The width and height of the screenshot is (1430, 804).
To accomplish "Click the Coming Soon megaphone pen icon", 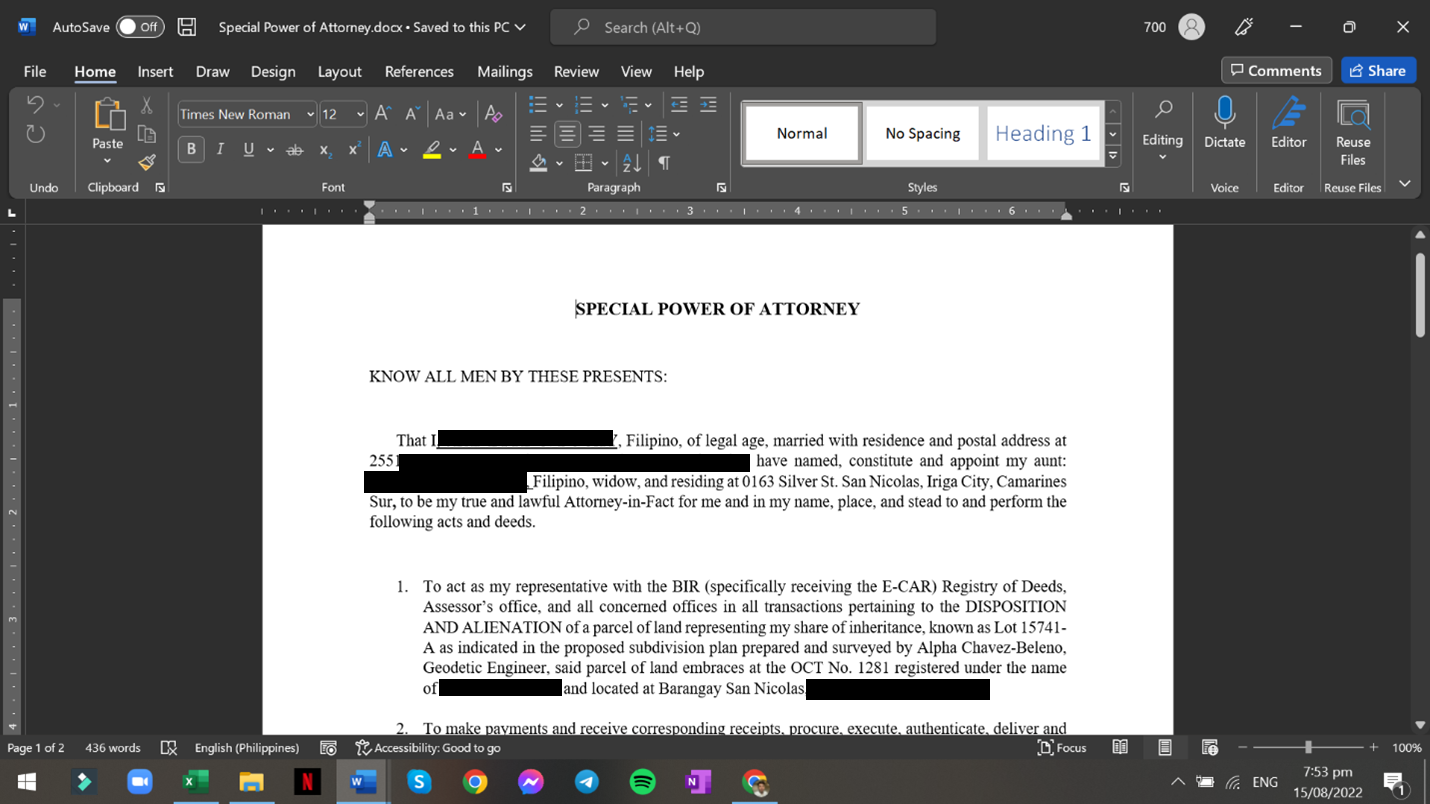I will tap(1245, 27).
